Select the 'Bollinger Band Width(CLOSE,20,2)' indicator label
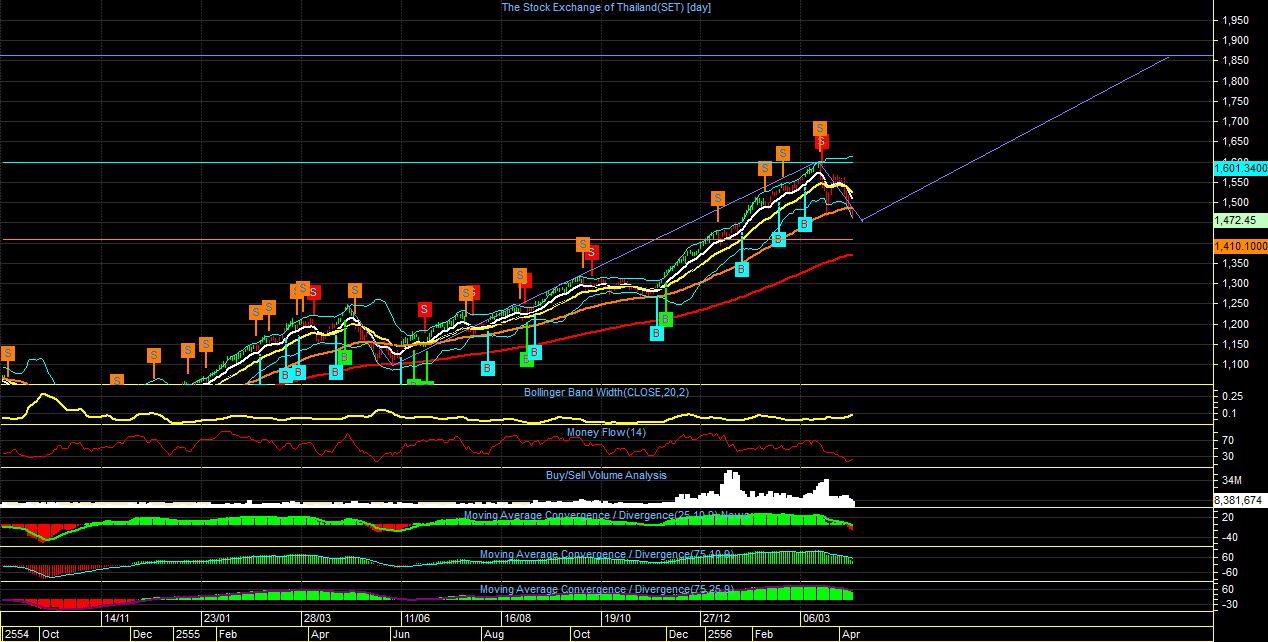The image size is (1268, 642). tap(606, 392)
